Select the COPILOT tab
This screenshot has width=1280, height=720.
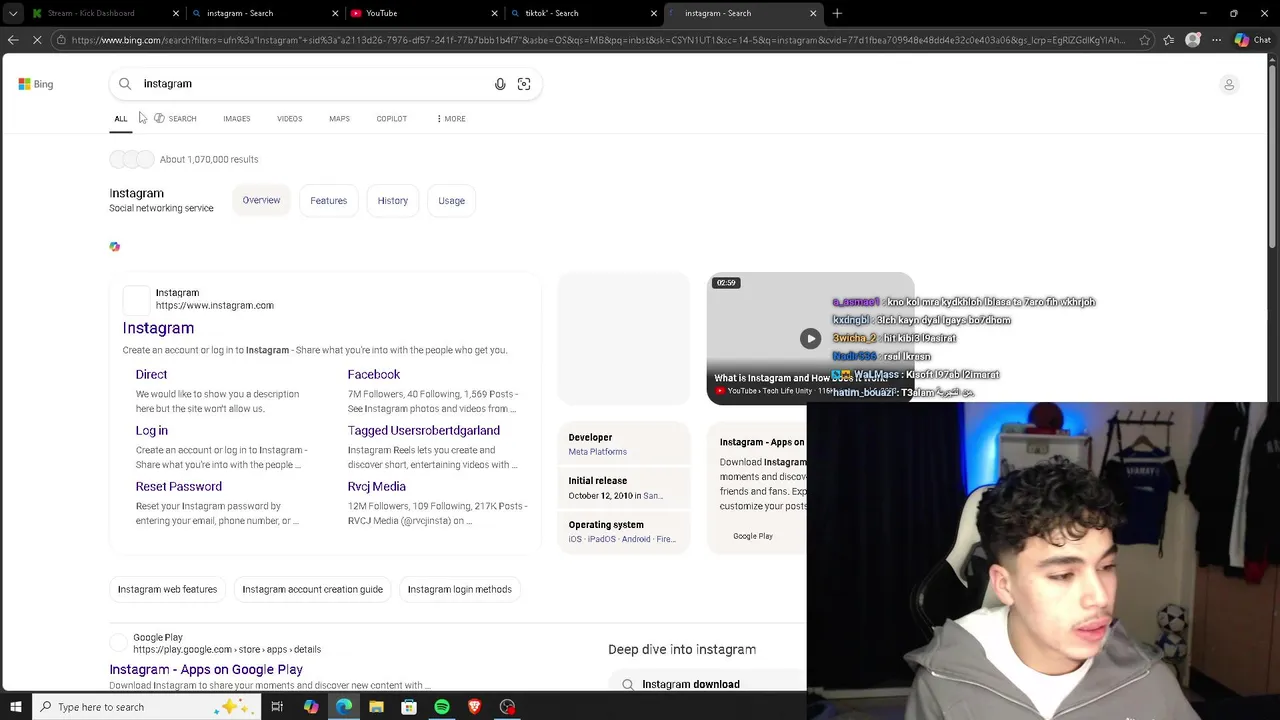[391, 119]
